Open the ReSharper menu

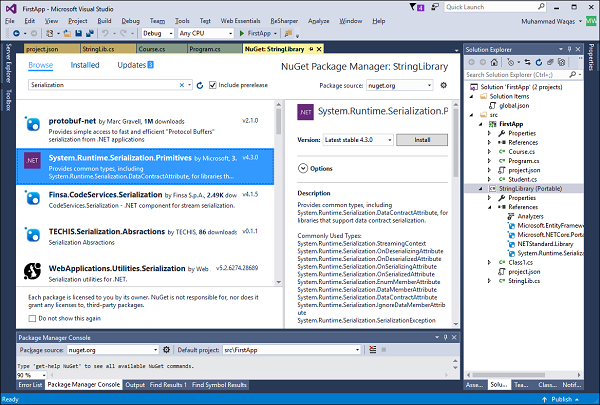(287, 20)
